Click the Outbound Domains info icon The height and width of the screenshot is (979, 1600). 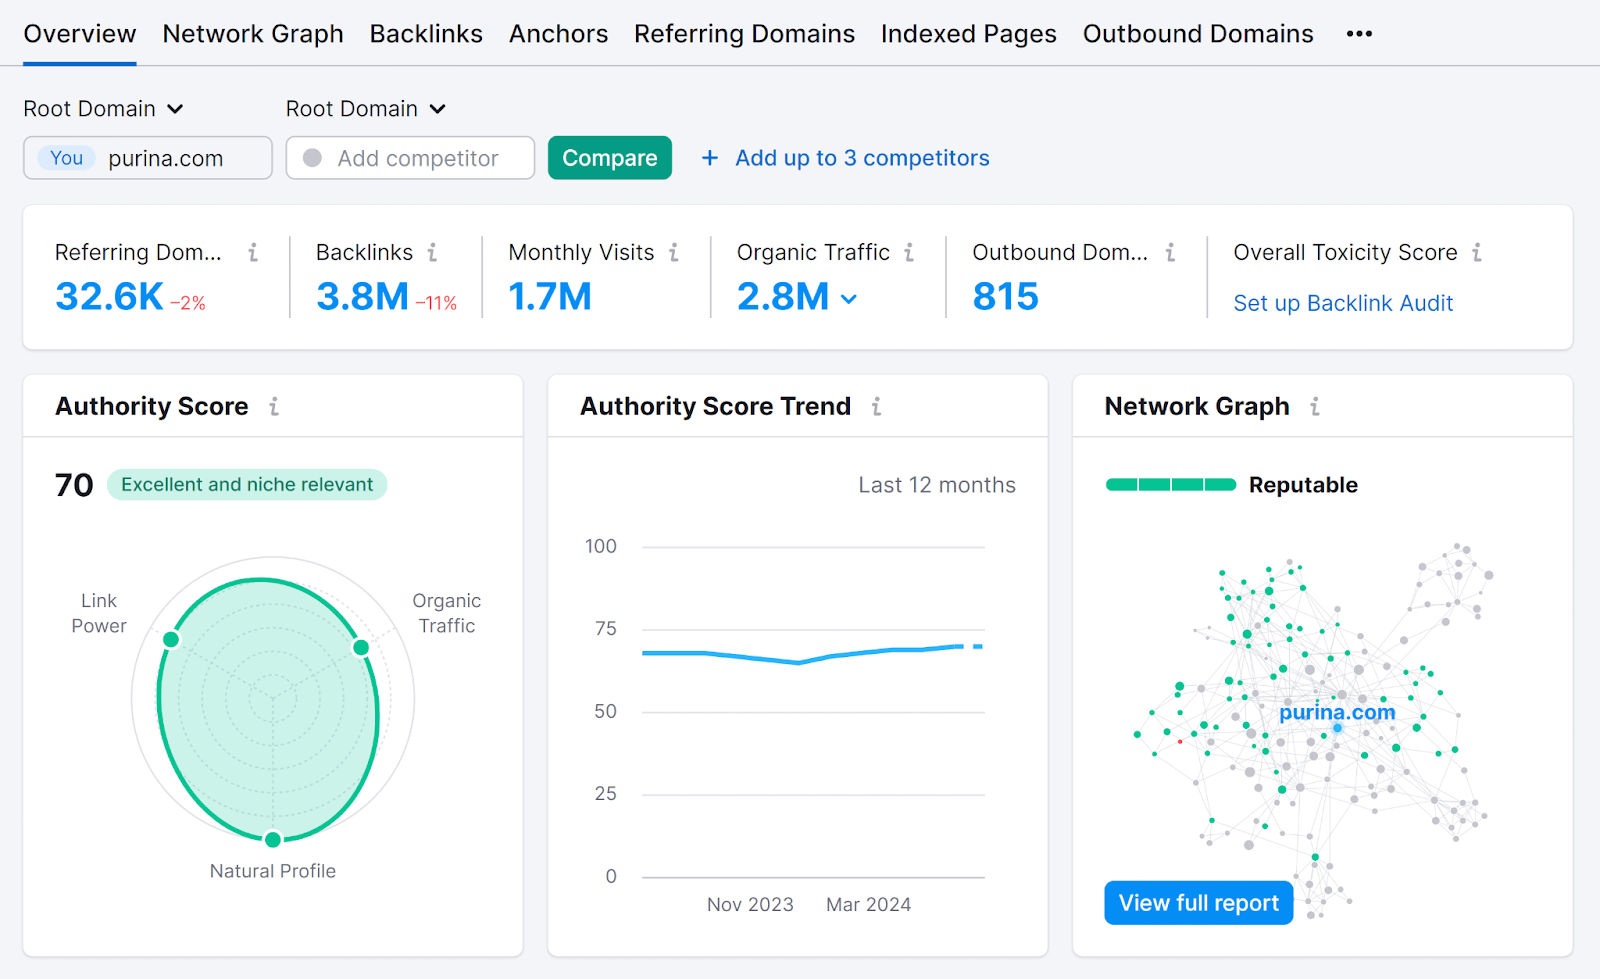click(x=1170, y=253)
